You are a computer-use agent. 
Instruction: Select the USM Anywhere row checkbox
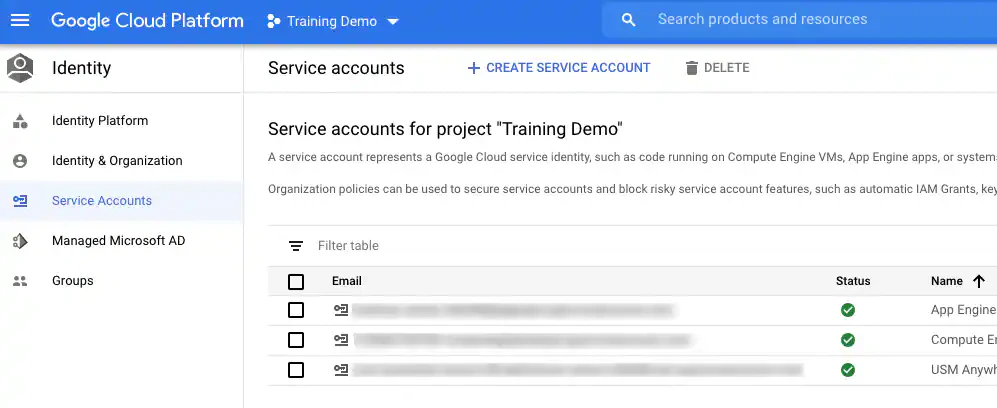coord(296,370)
